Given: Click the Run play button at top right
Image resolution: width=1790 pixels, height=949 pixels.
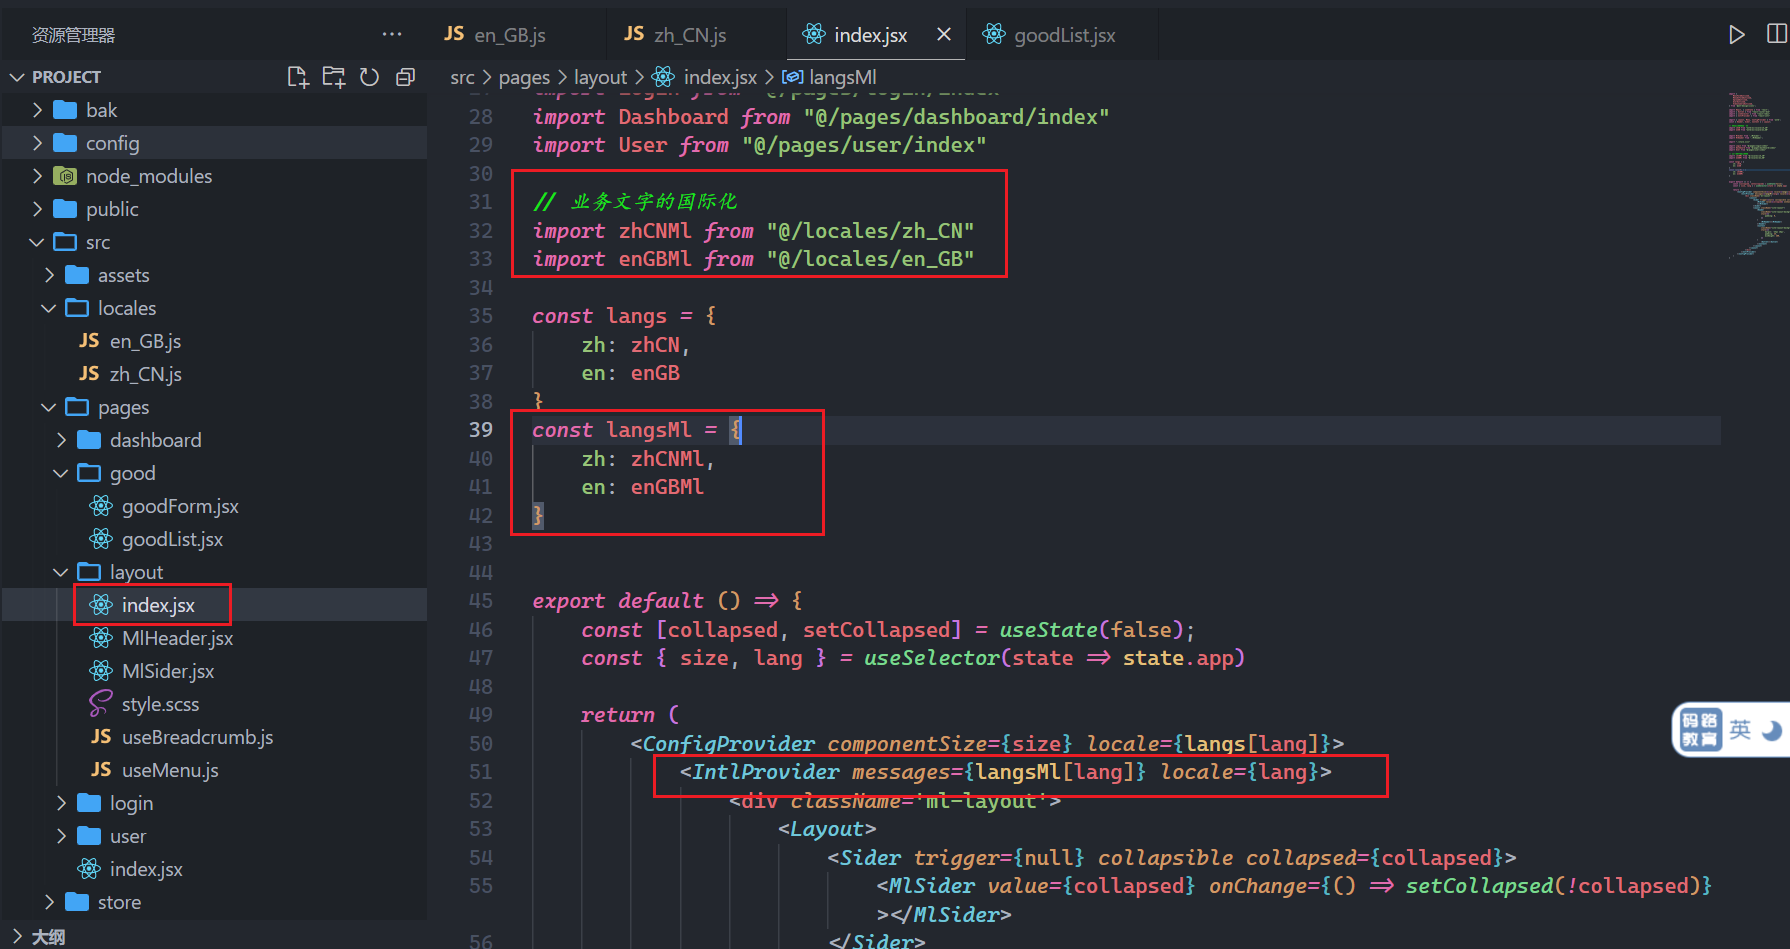Looking at the screenshot, I should coord(1737,35).
